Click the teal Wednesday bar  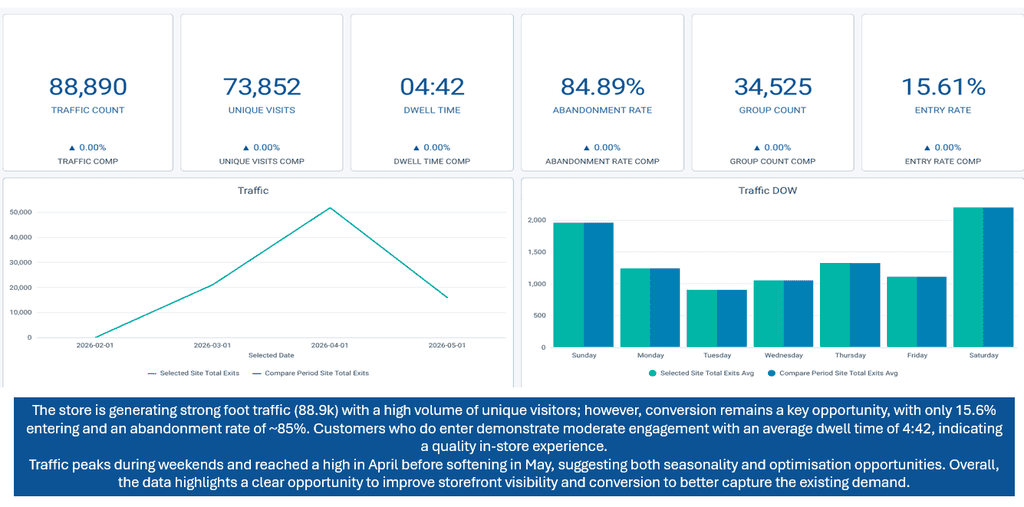[769, 314]
